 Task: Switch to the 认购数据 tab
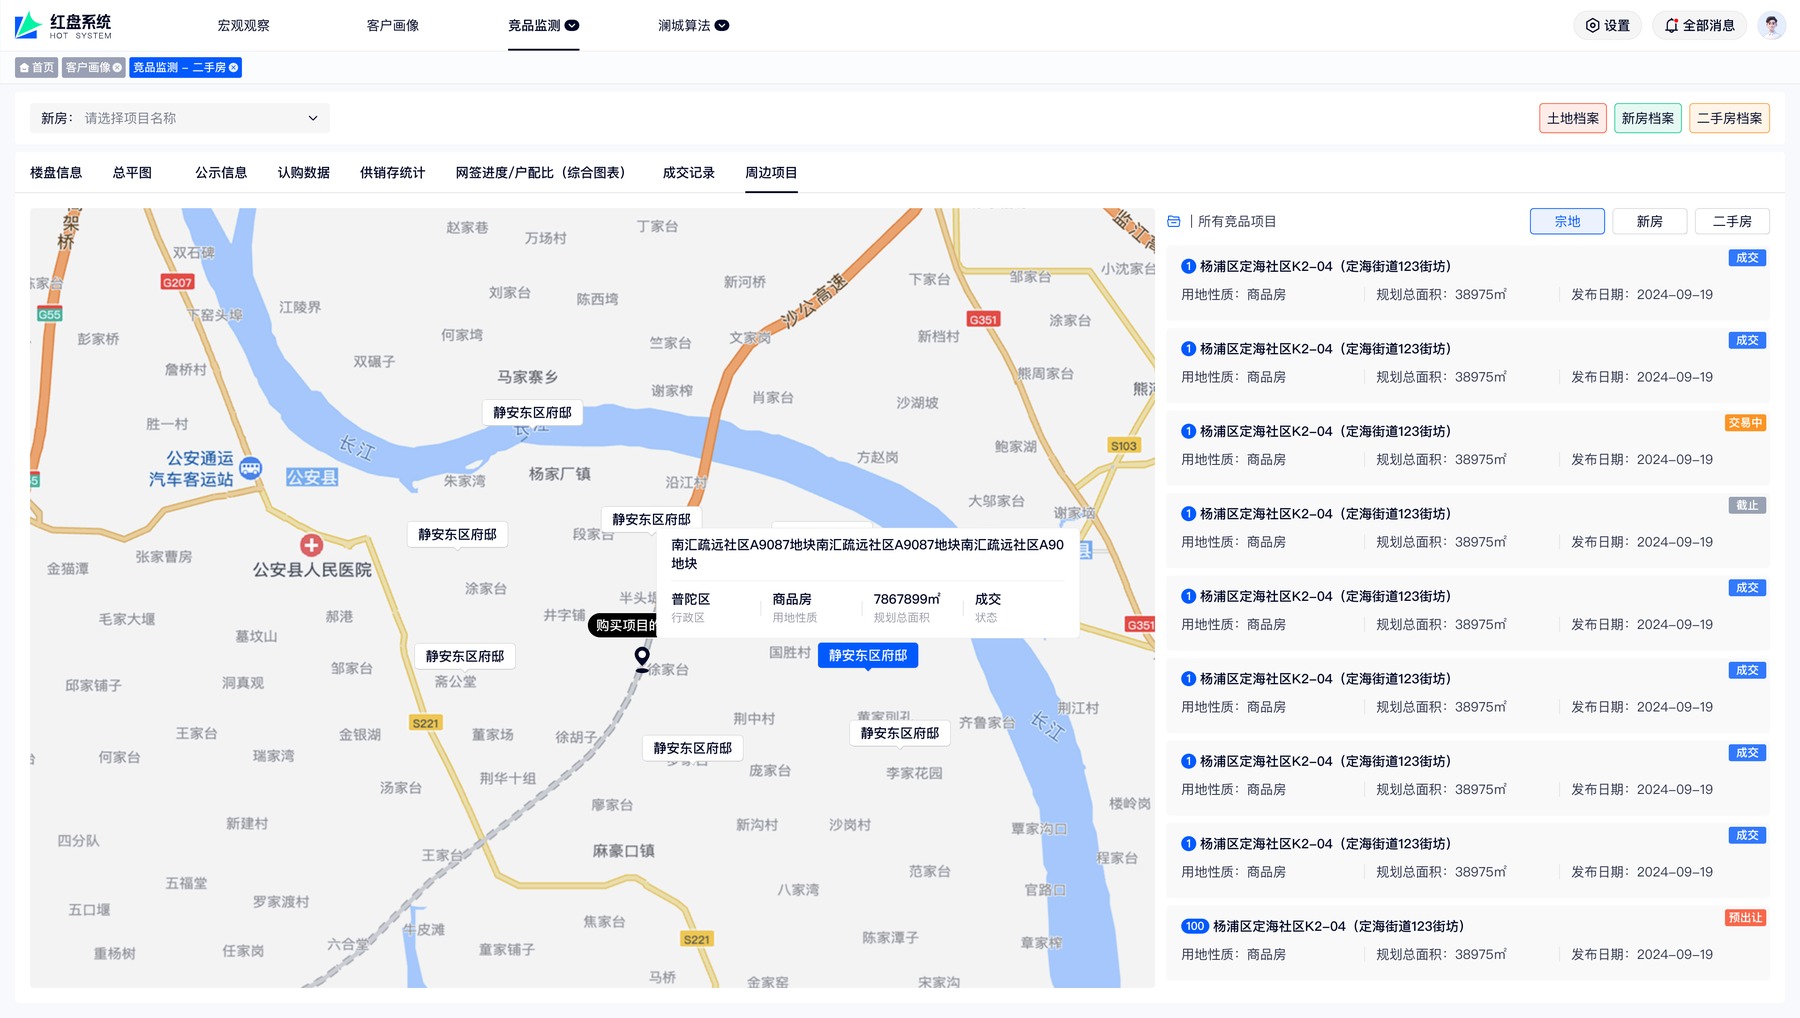[x=304, y=173]
